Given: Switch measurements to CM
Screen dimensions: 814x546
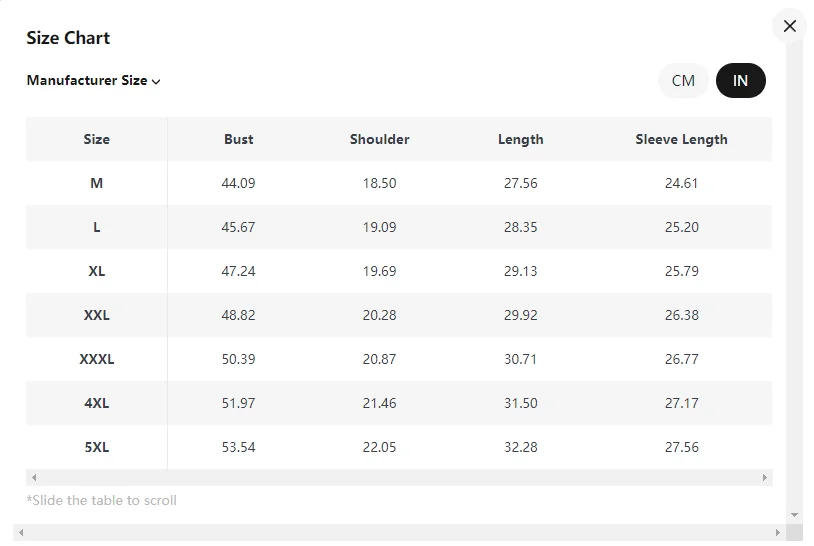Looking at the screenshot, I should click(683, 81).
